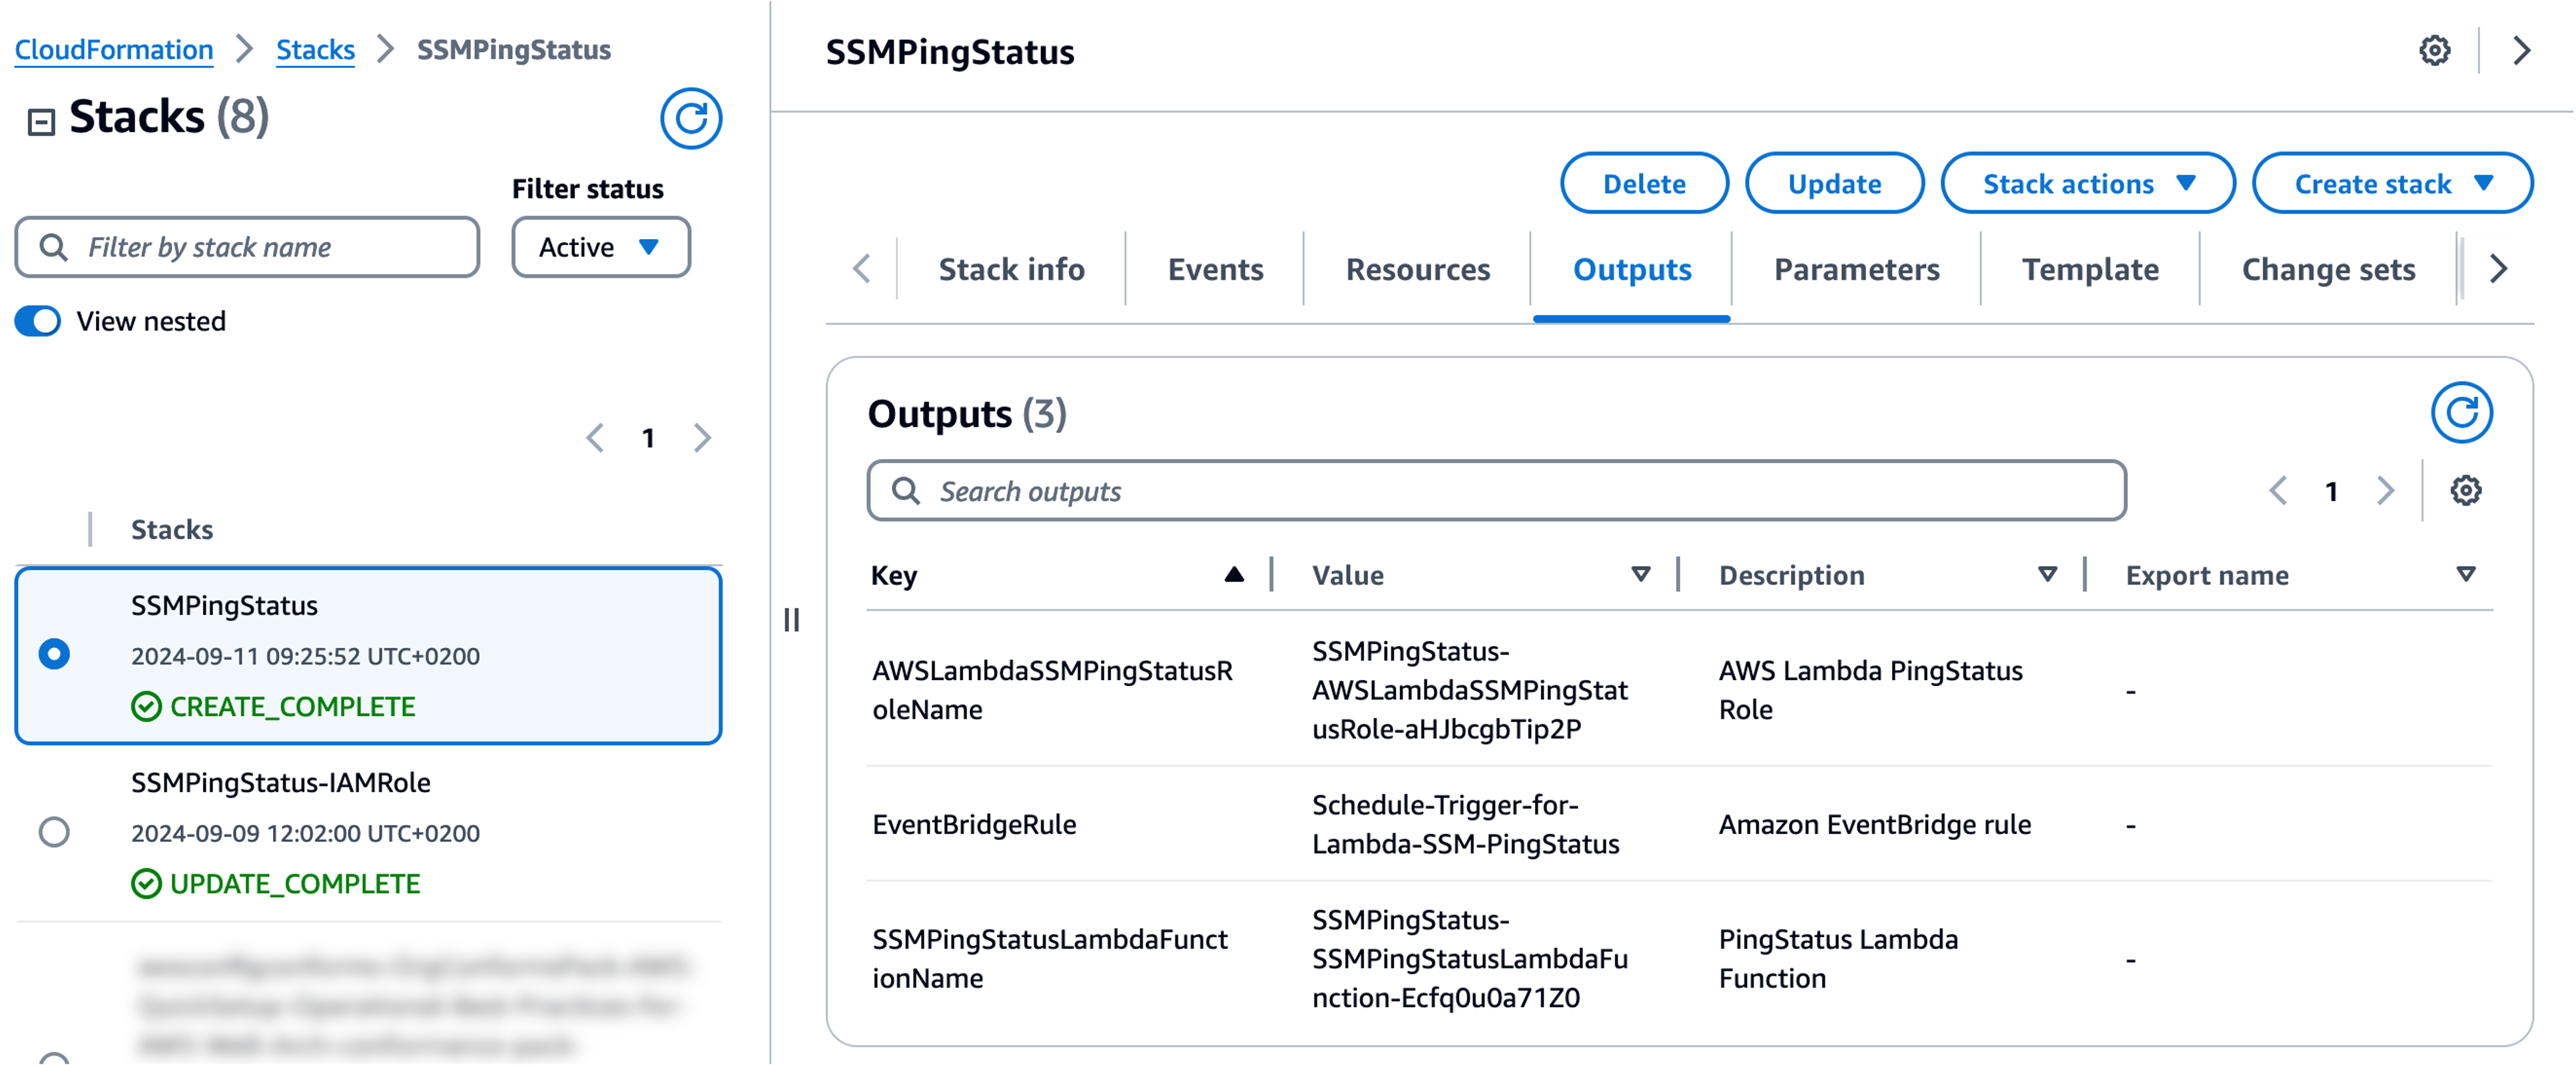The width and height of the screenshot is (2576, 1065).
Task: Toggle the View nested switch
Action: pyautogui.click(x=37, y=321)
